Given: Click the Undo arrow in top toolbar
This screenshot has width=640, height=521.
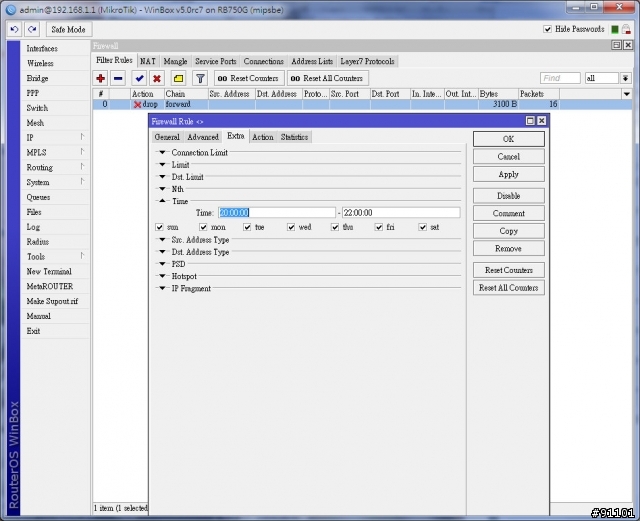Looking at the screenshot, I should coord(14,30).
